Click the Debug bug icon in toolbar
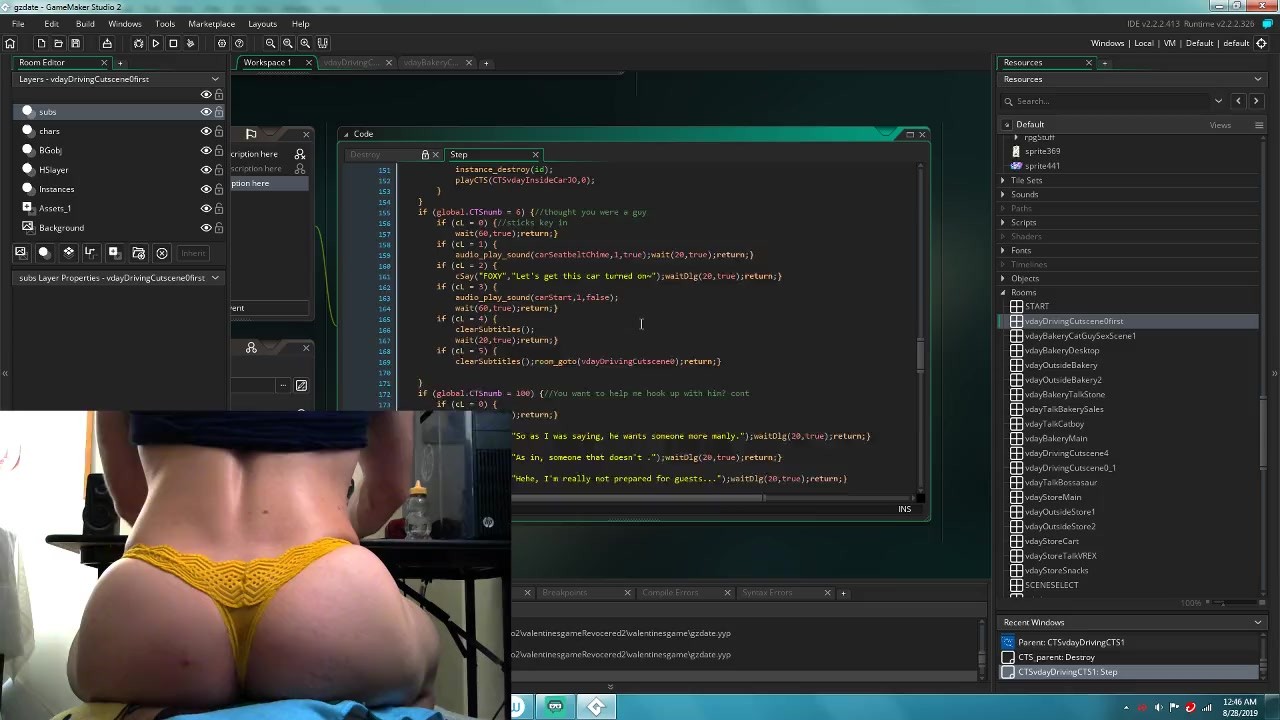 coord(138,43)
